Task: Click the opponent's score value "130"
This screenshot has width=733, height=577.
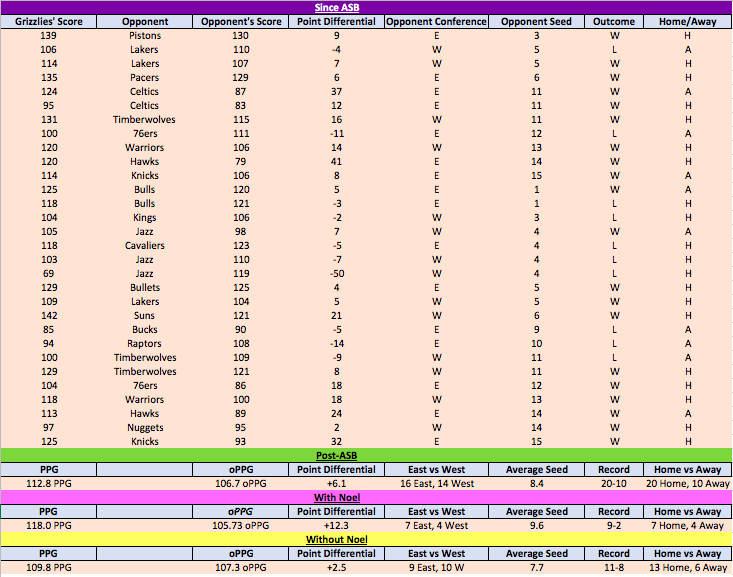Action: tap(241, 36)
